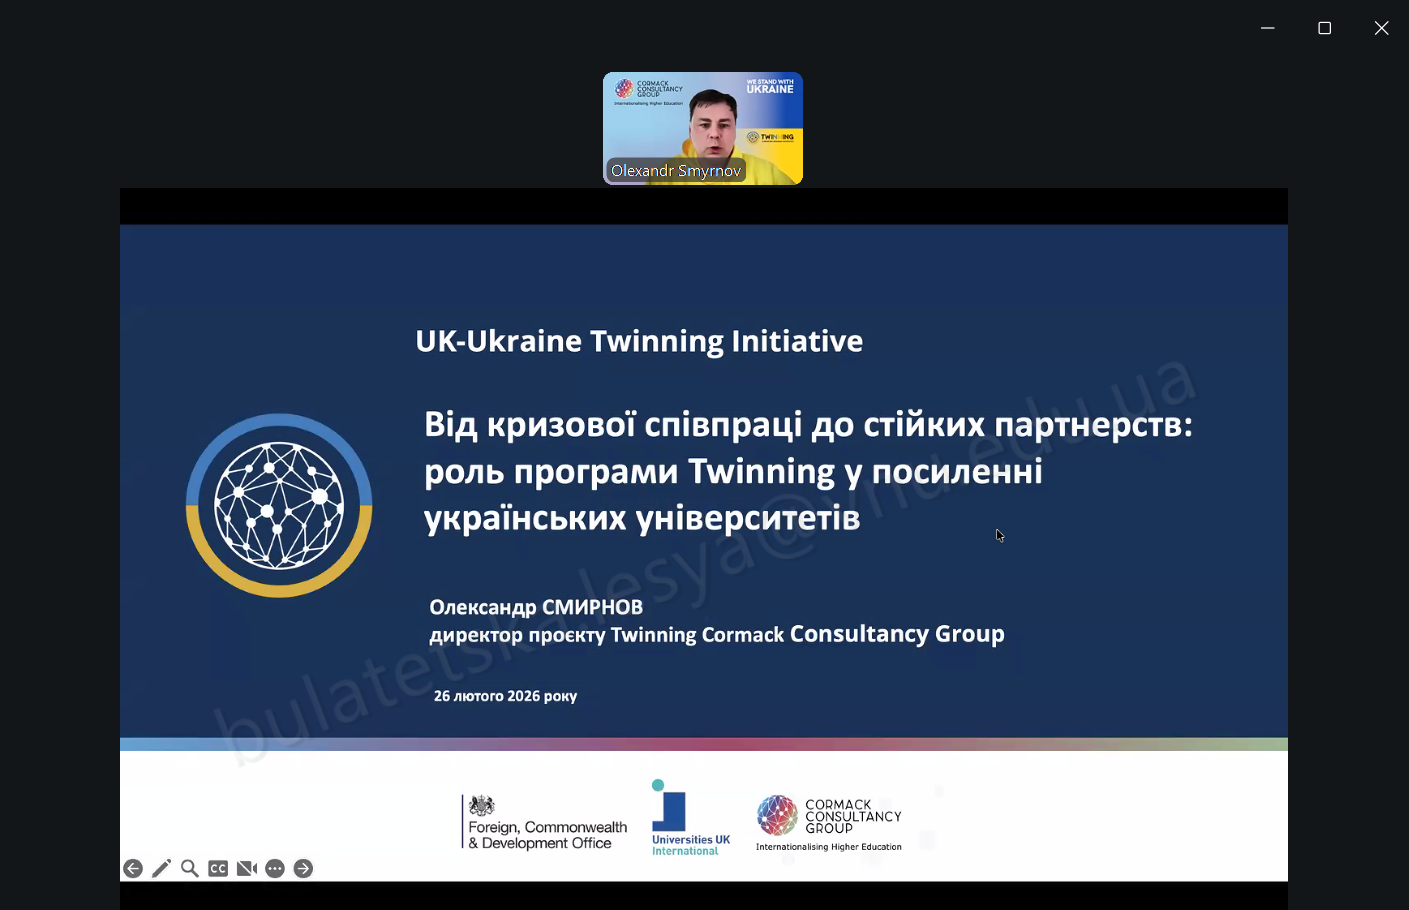Image resolution: width=1409 pixels, height=910 pixels.
Task: Click presenter name Олександр СМИРНОВ
Action: (x=536, y=607)
